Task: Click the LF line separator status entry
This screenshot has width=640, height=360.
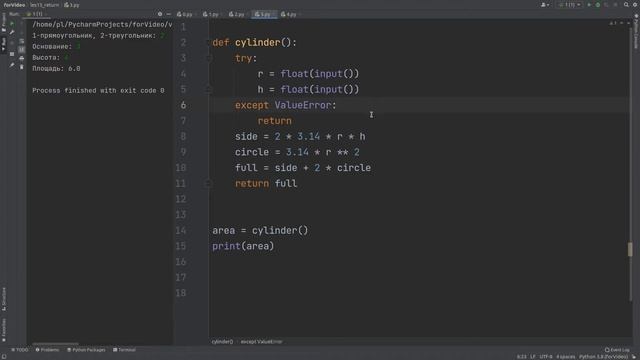Action: (533, 357)
